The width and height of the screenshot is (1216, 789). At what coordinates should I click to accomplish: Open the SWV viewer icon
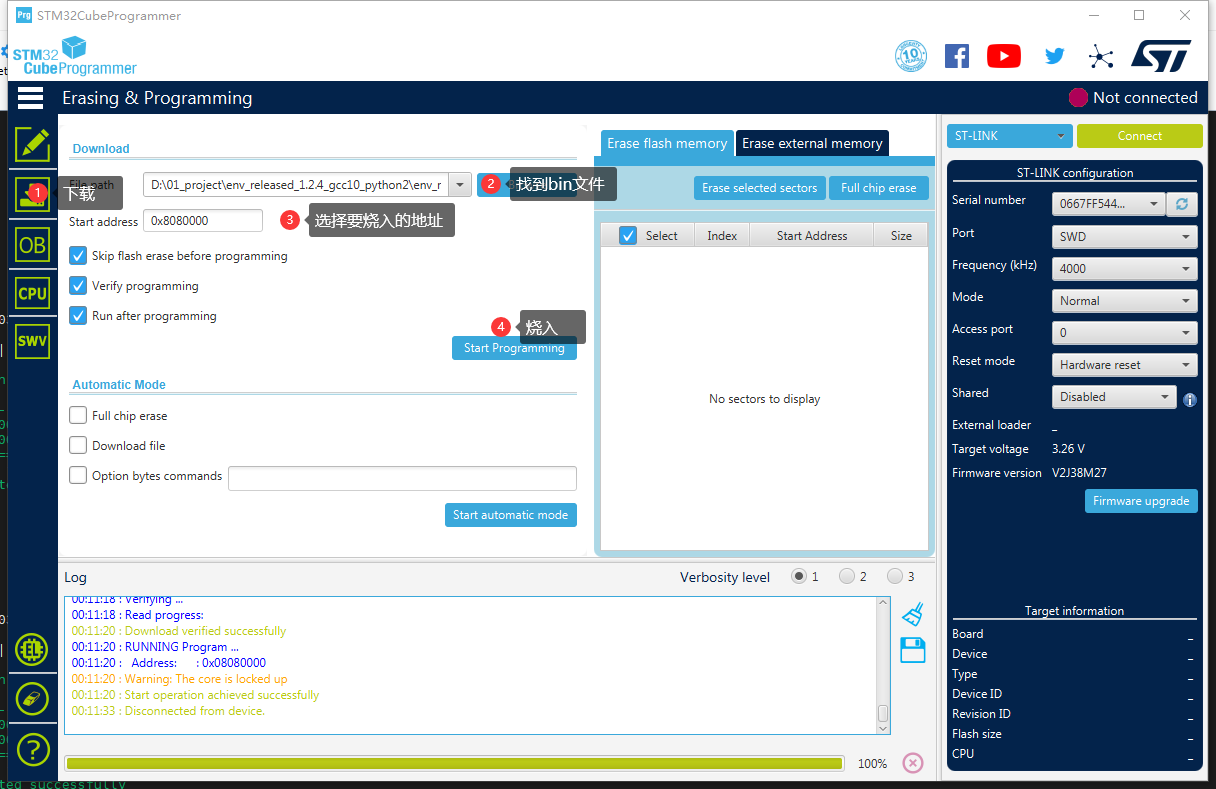point(32,341)
